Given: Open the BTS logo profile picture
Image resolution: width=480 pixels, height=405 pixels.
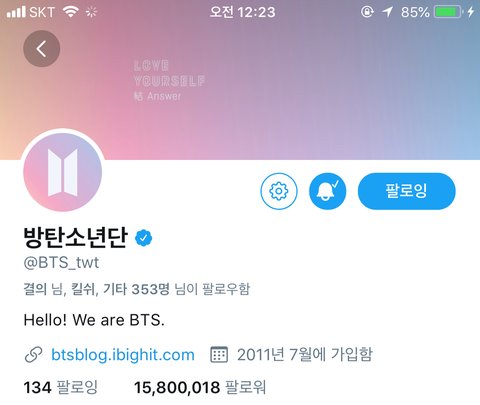Looking at the screenshot, I should 63,172.
